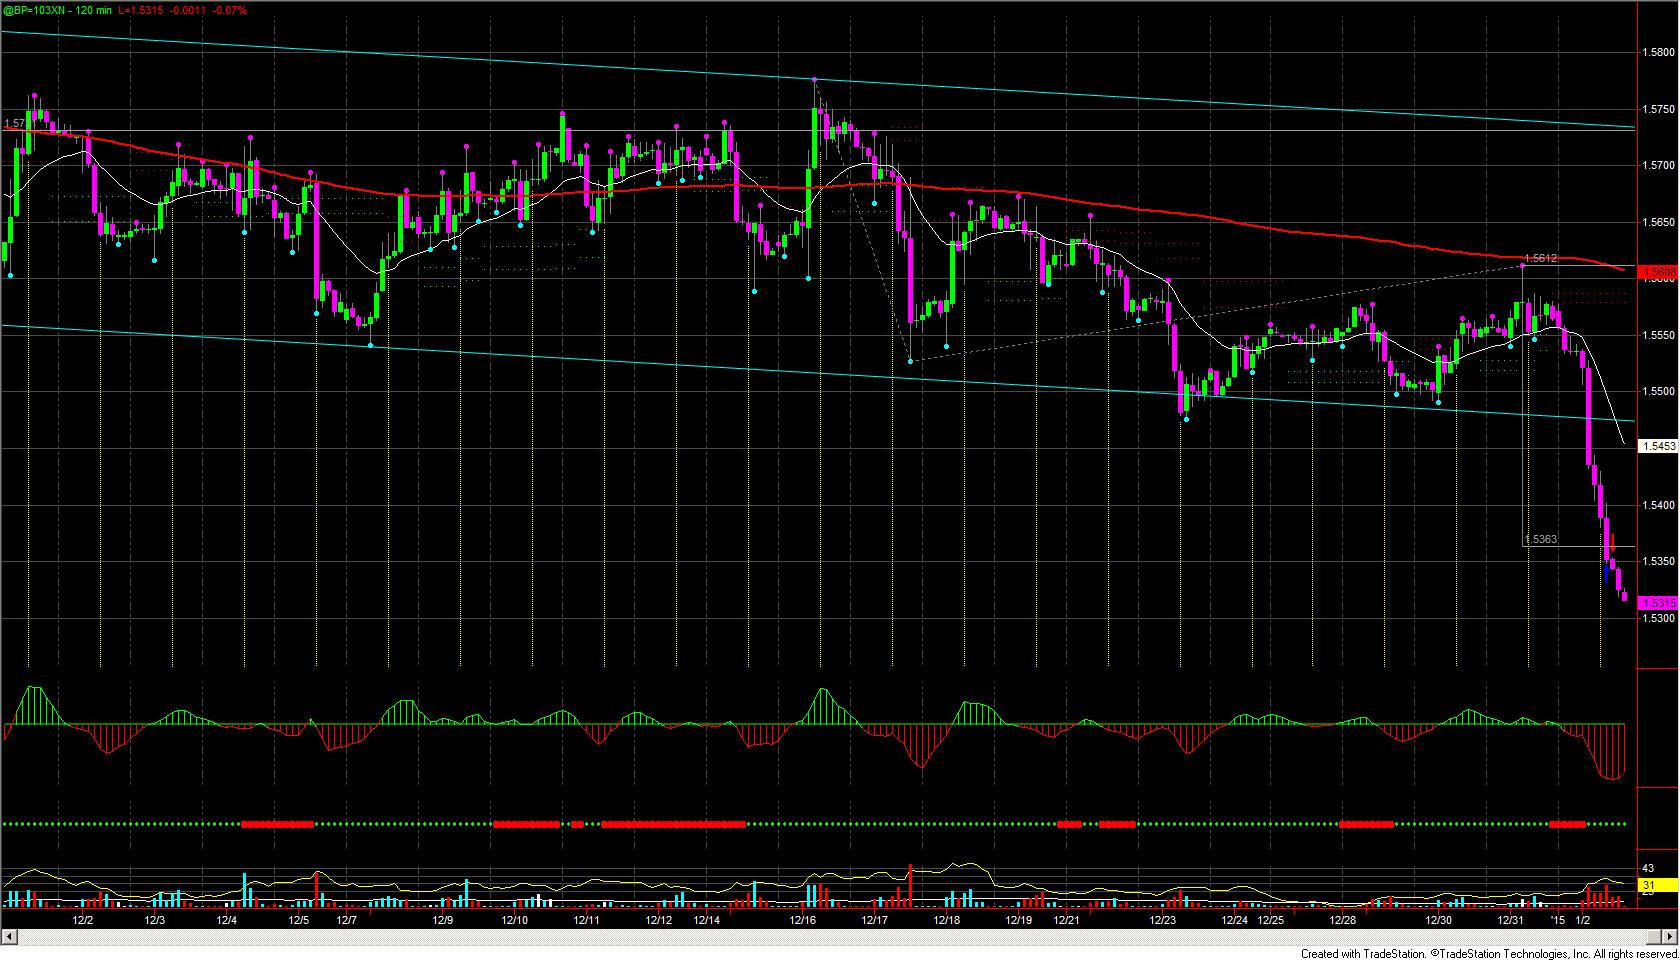Click the 1.5315 current price tag
This screenshot has width=1680, height=960.
(x=1658, y=603)
